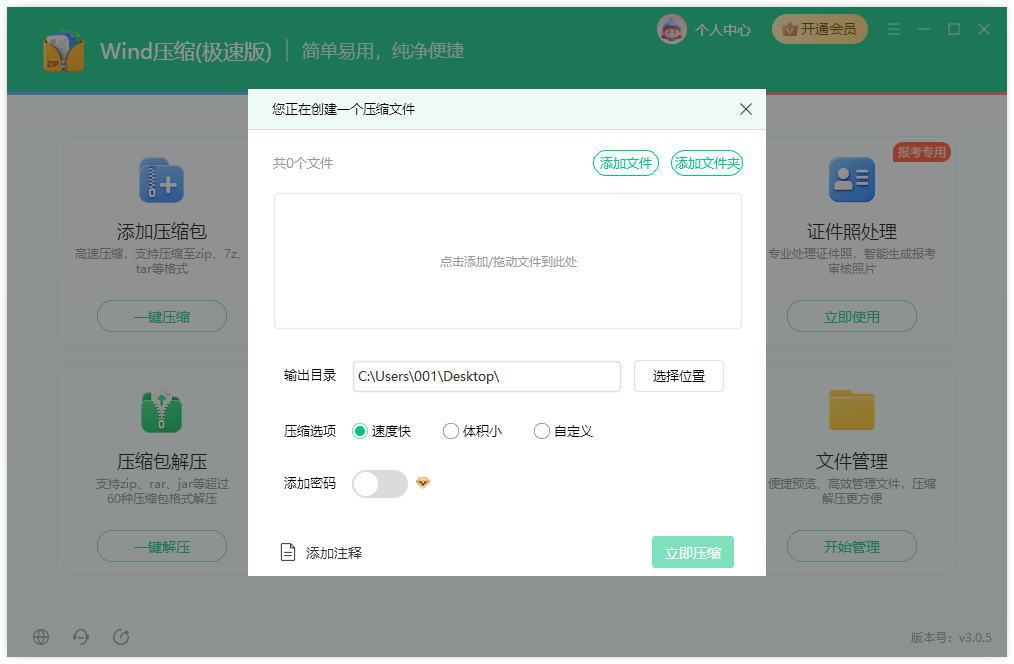The image size is (1014, 664).
Task: Click the blue 证件照处理 ID card icon
Action: (x=852, y=180)
